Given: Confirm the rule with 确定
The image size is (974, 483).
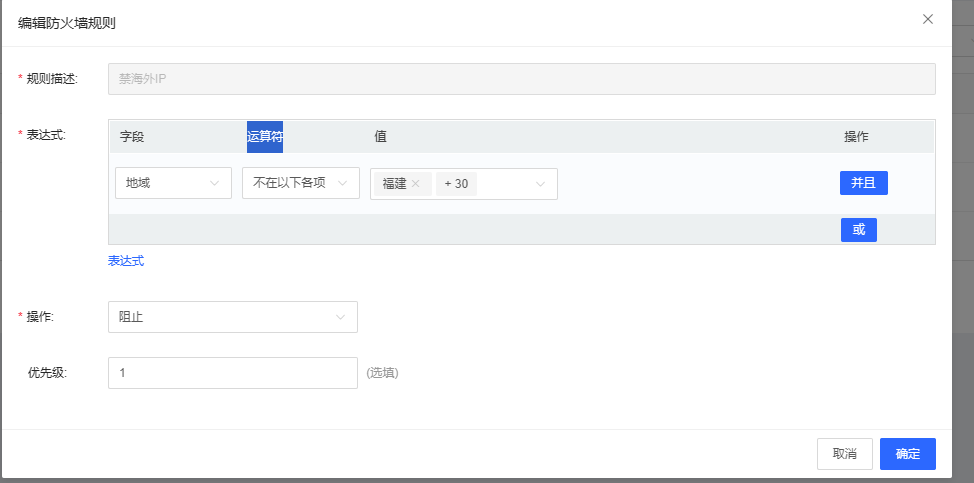Looking at the screenshot, I should [x=907, y=454].
